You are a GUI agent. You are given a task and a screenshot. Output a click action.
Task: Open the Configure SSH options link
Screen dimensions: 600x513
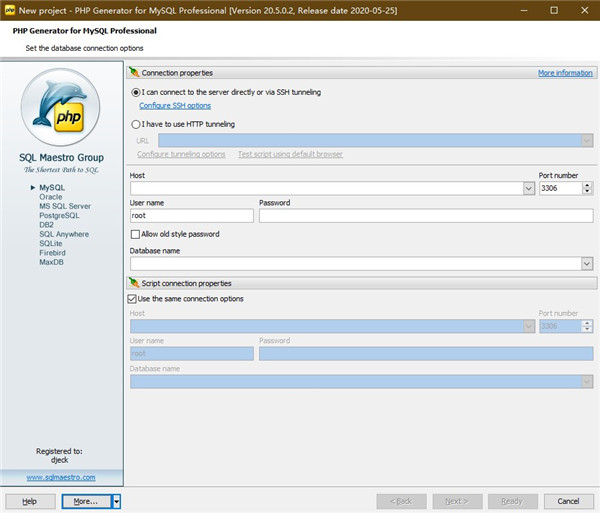(175, 106)
